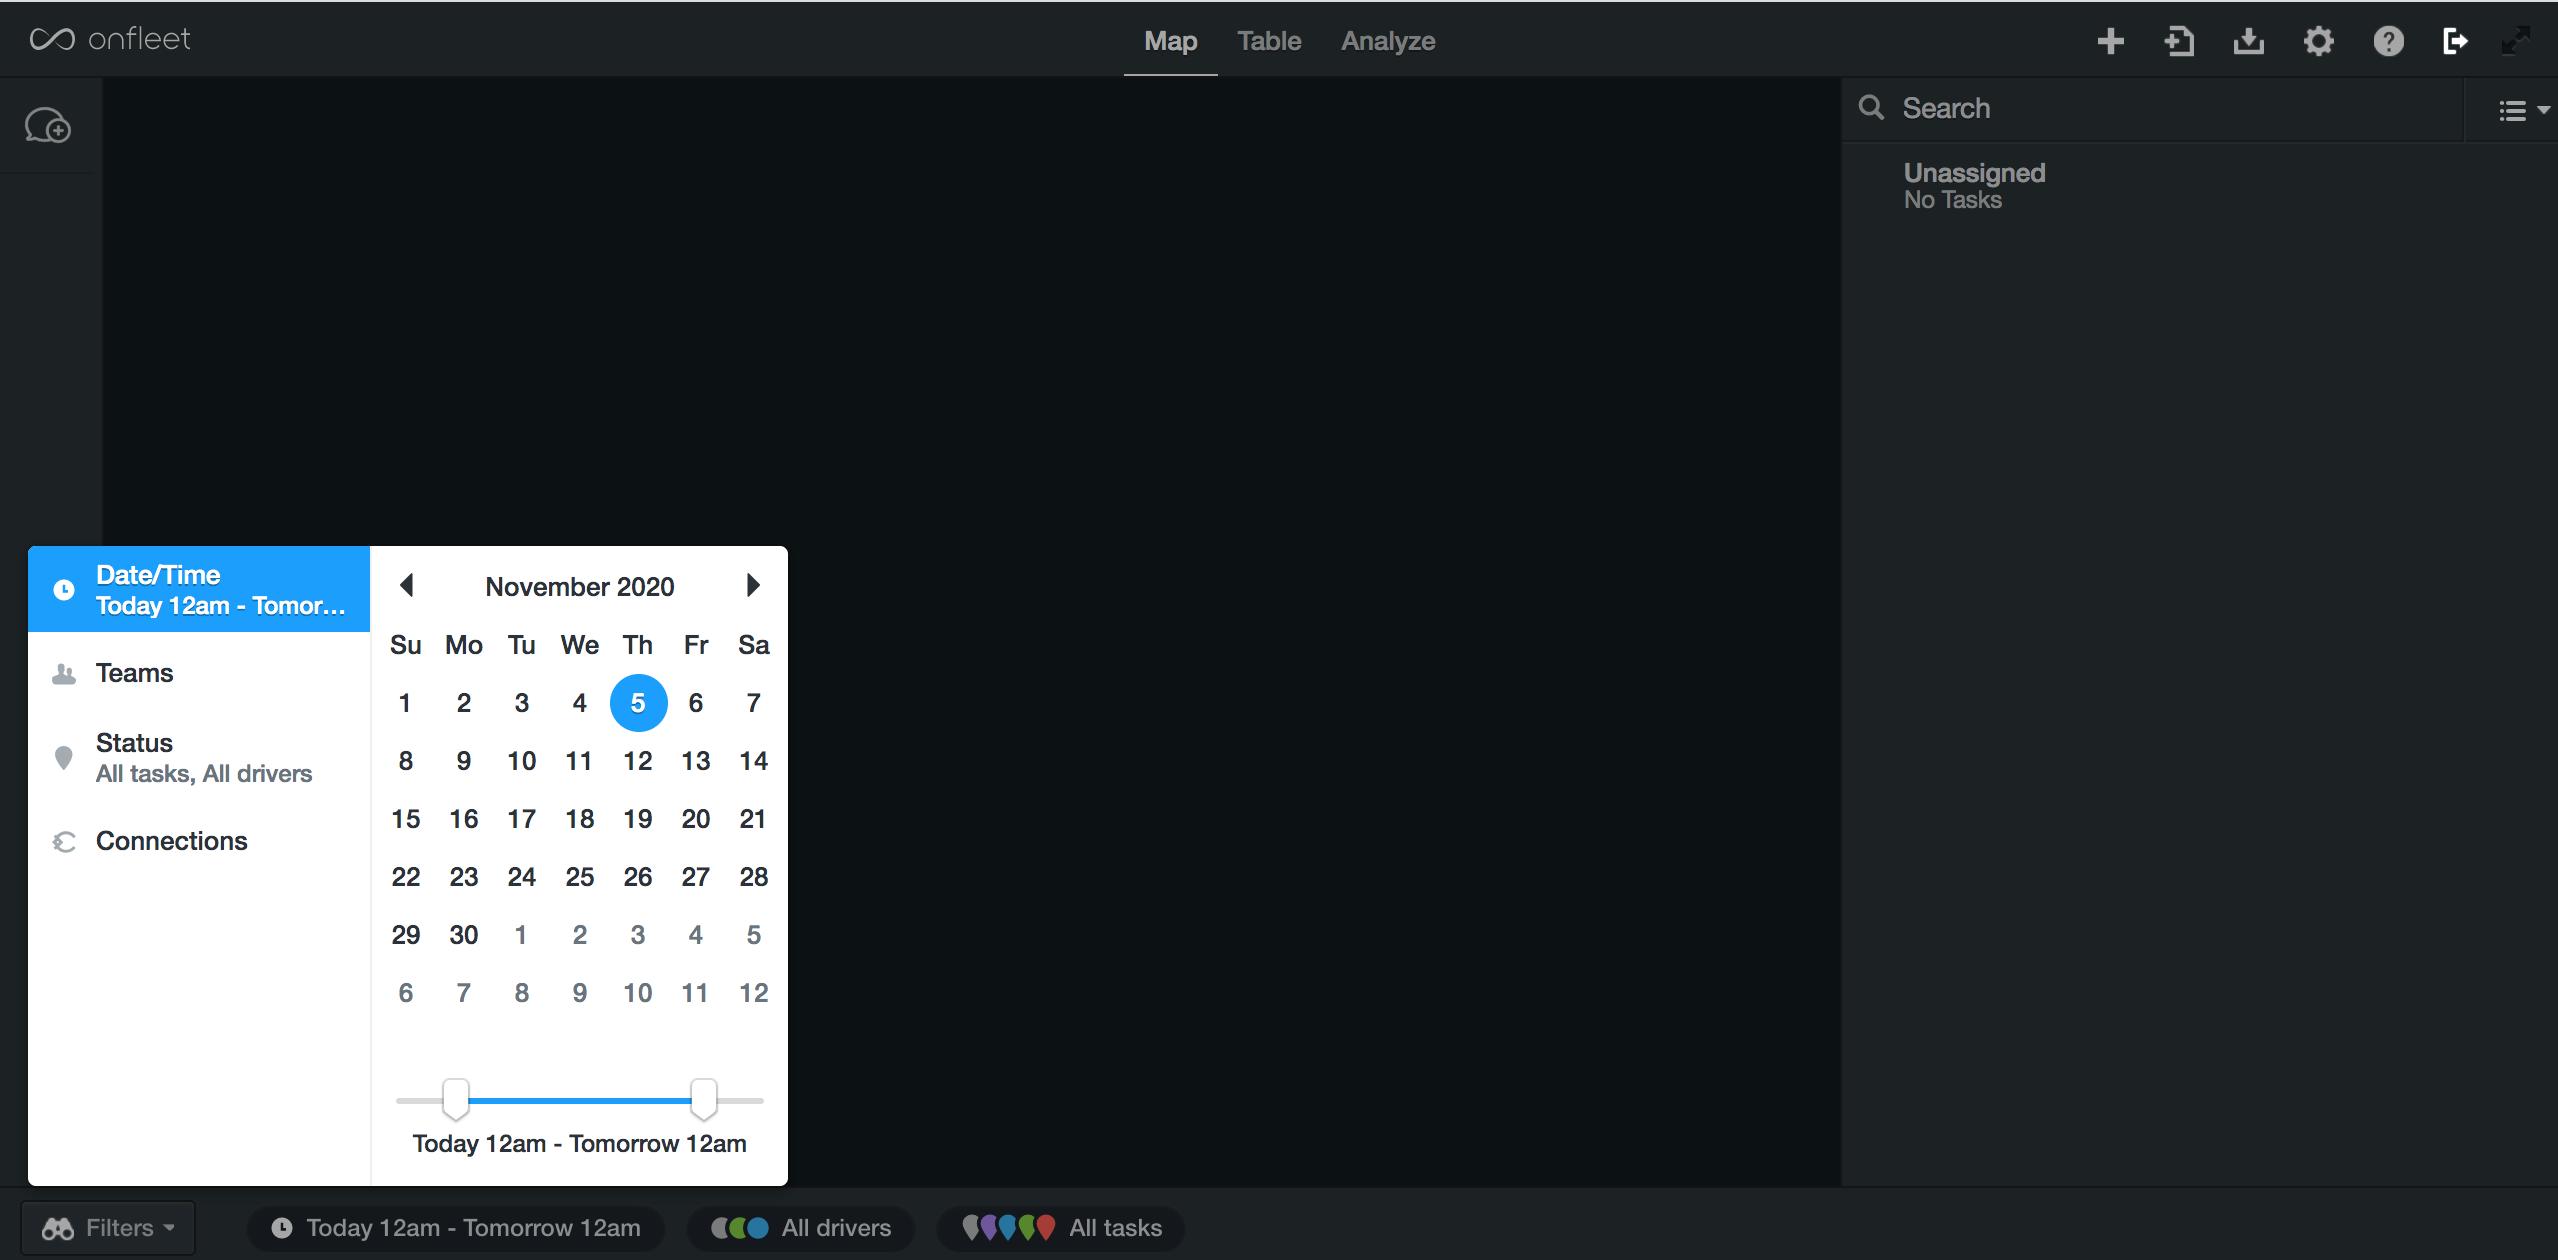Go to next month in calendar
Image resolution: width=2558 pixels, height=1260 pixels.
pyautogui.click(x=753, y=586)
